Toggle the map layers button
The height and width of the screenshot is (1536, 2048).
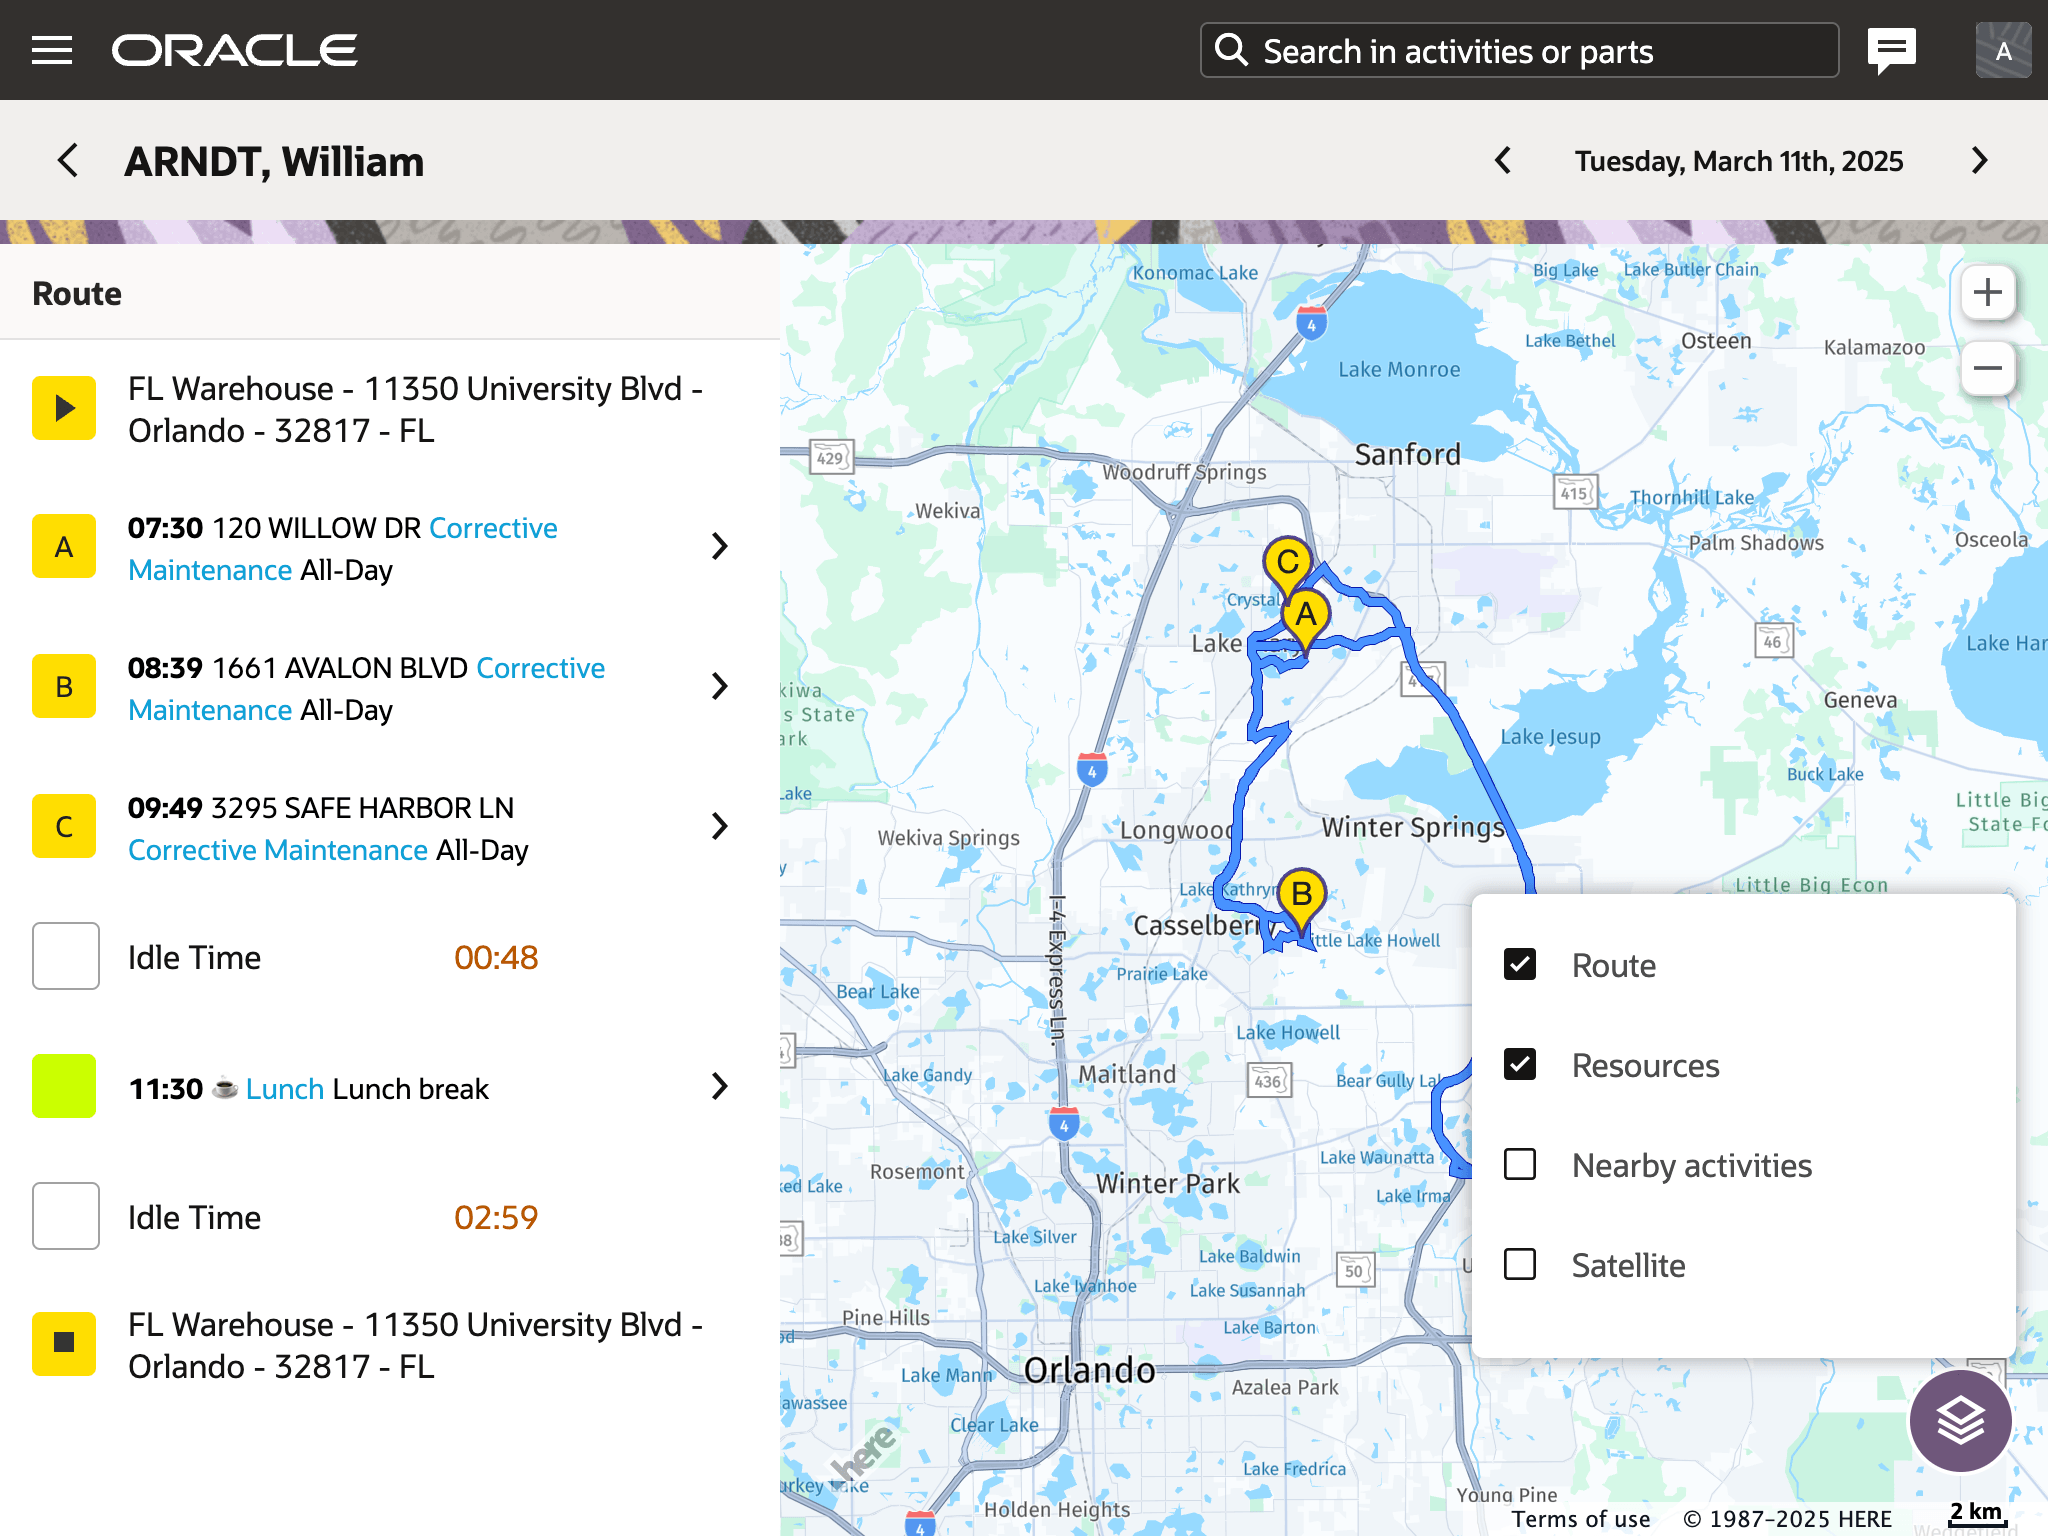click(x=1959, y=1420)
